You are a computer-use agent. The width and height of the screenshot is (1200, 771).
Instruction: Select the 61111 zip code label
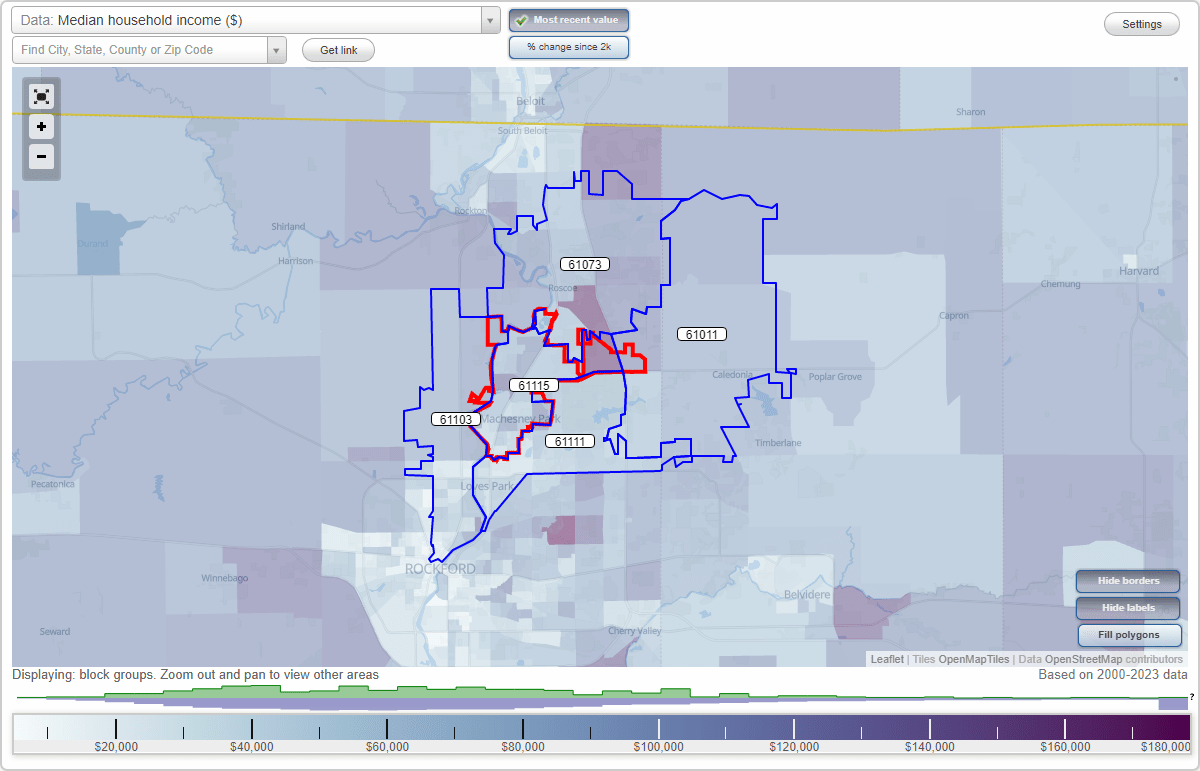570,440
